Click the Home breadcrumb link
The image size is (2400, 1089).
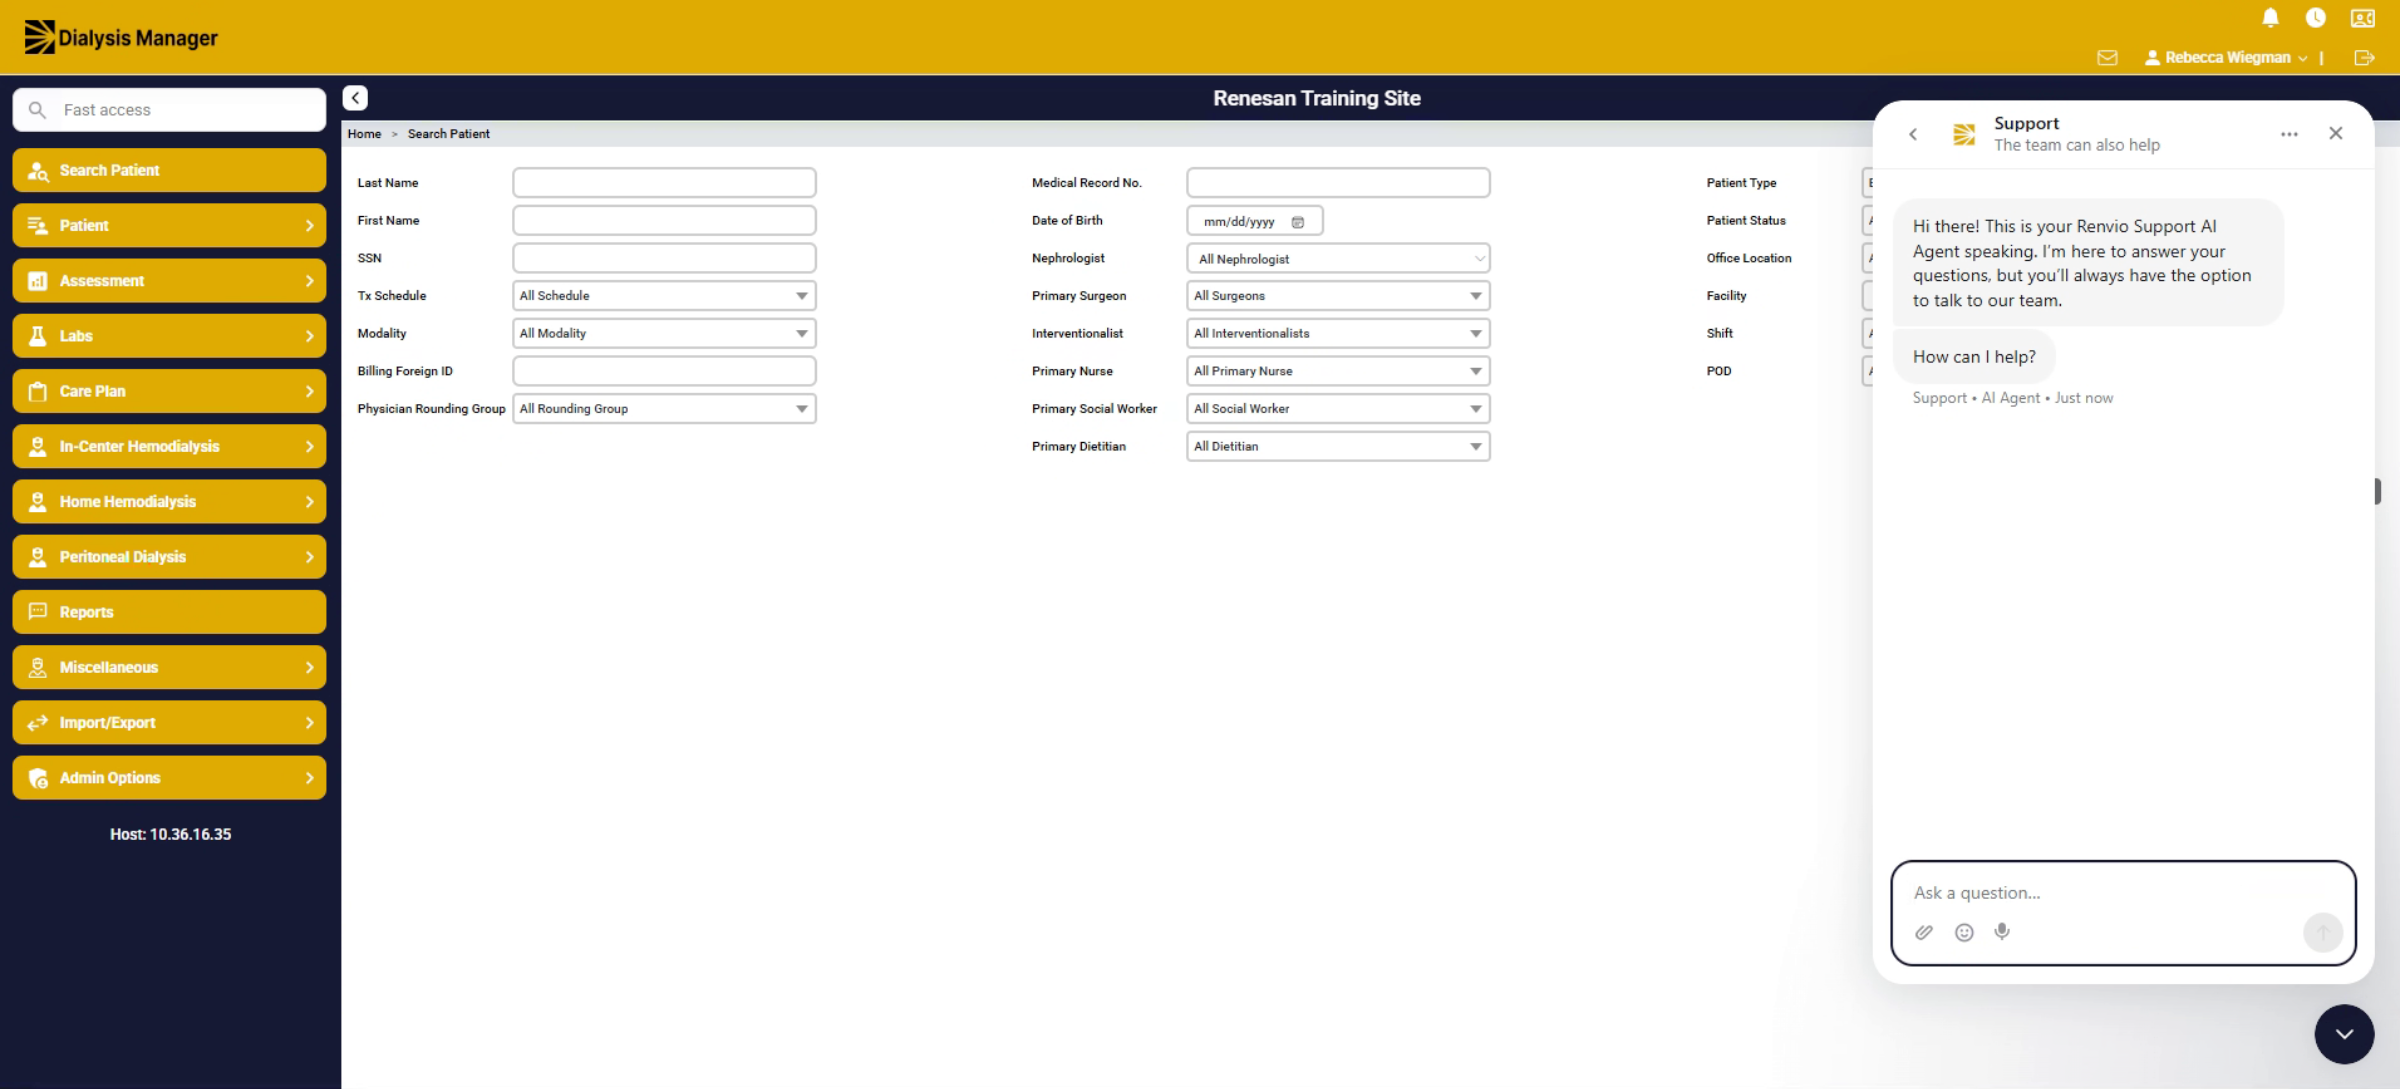point(364,134)
